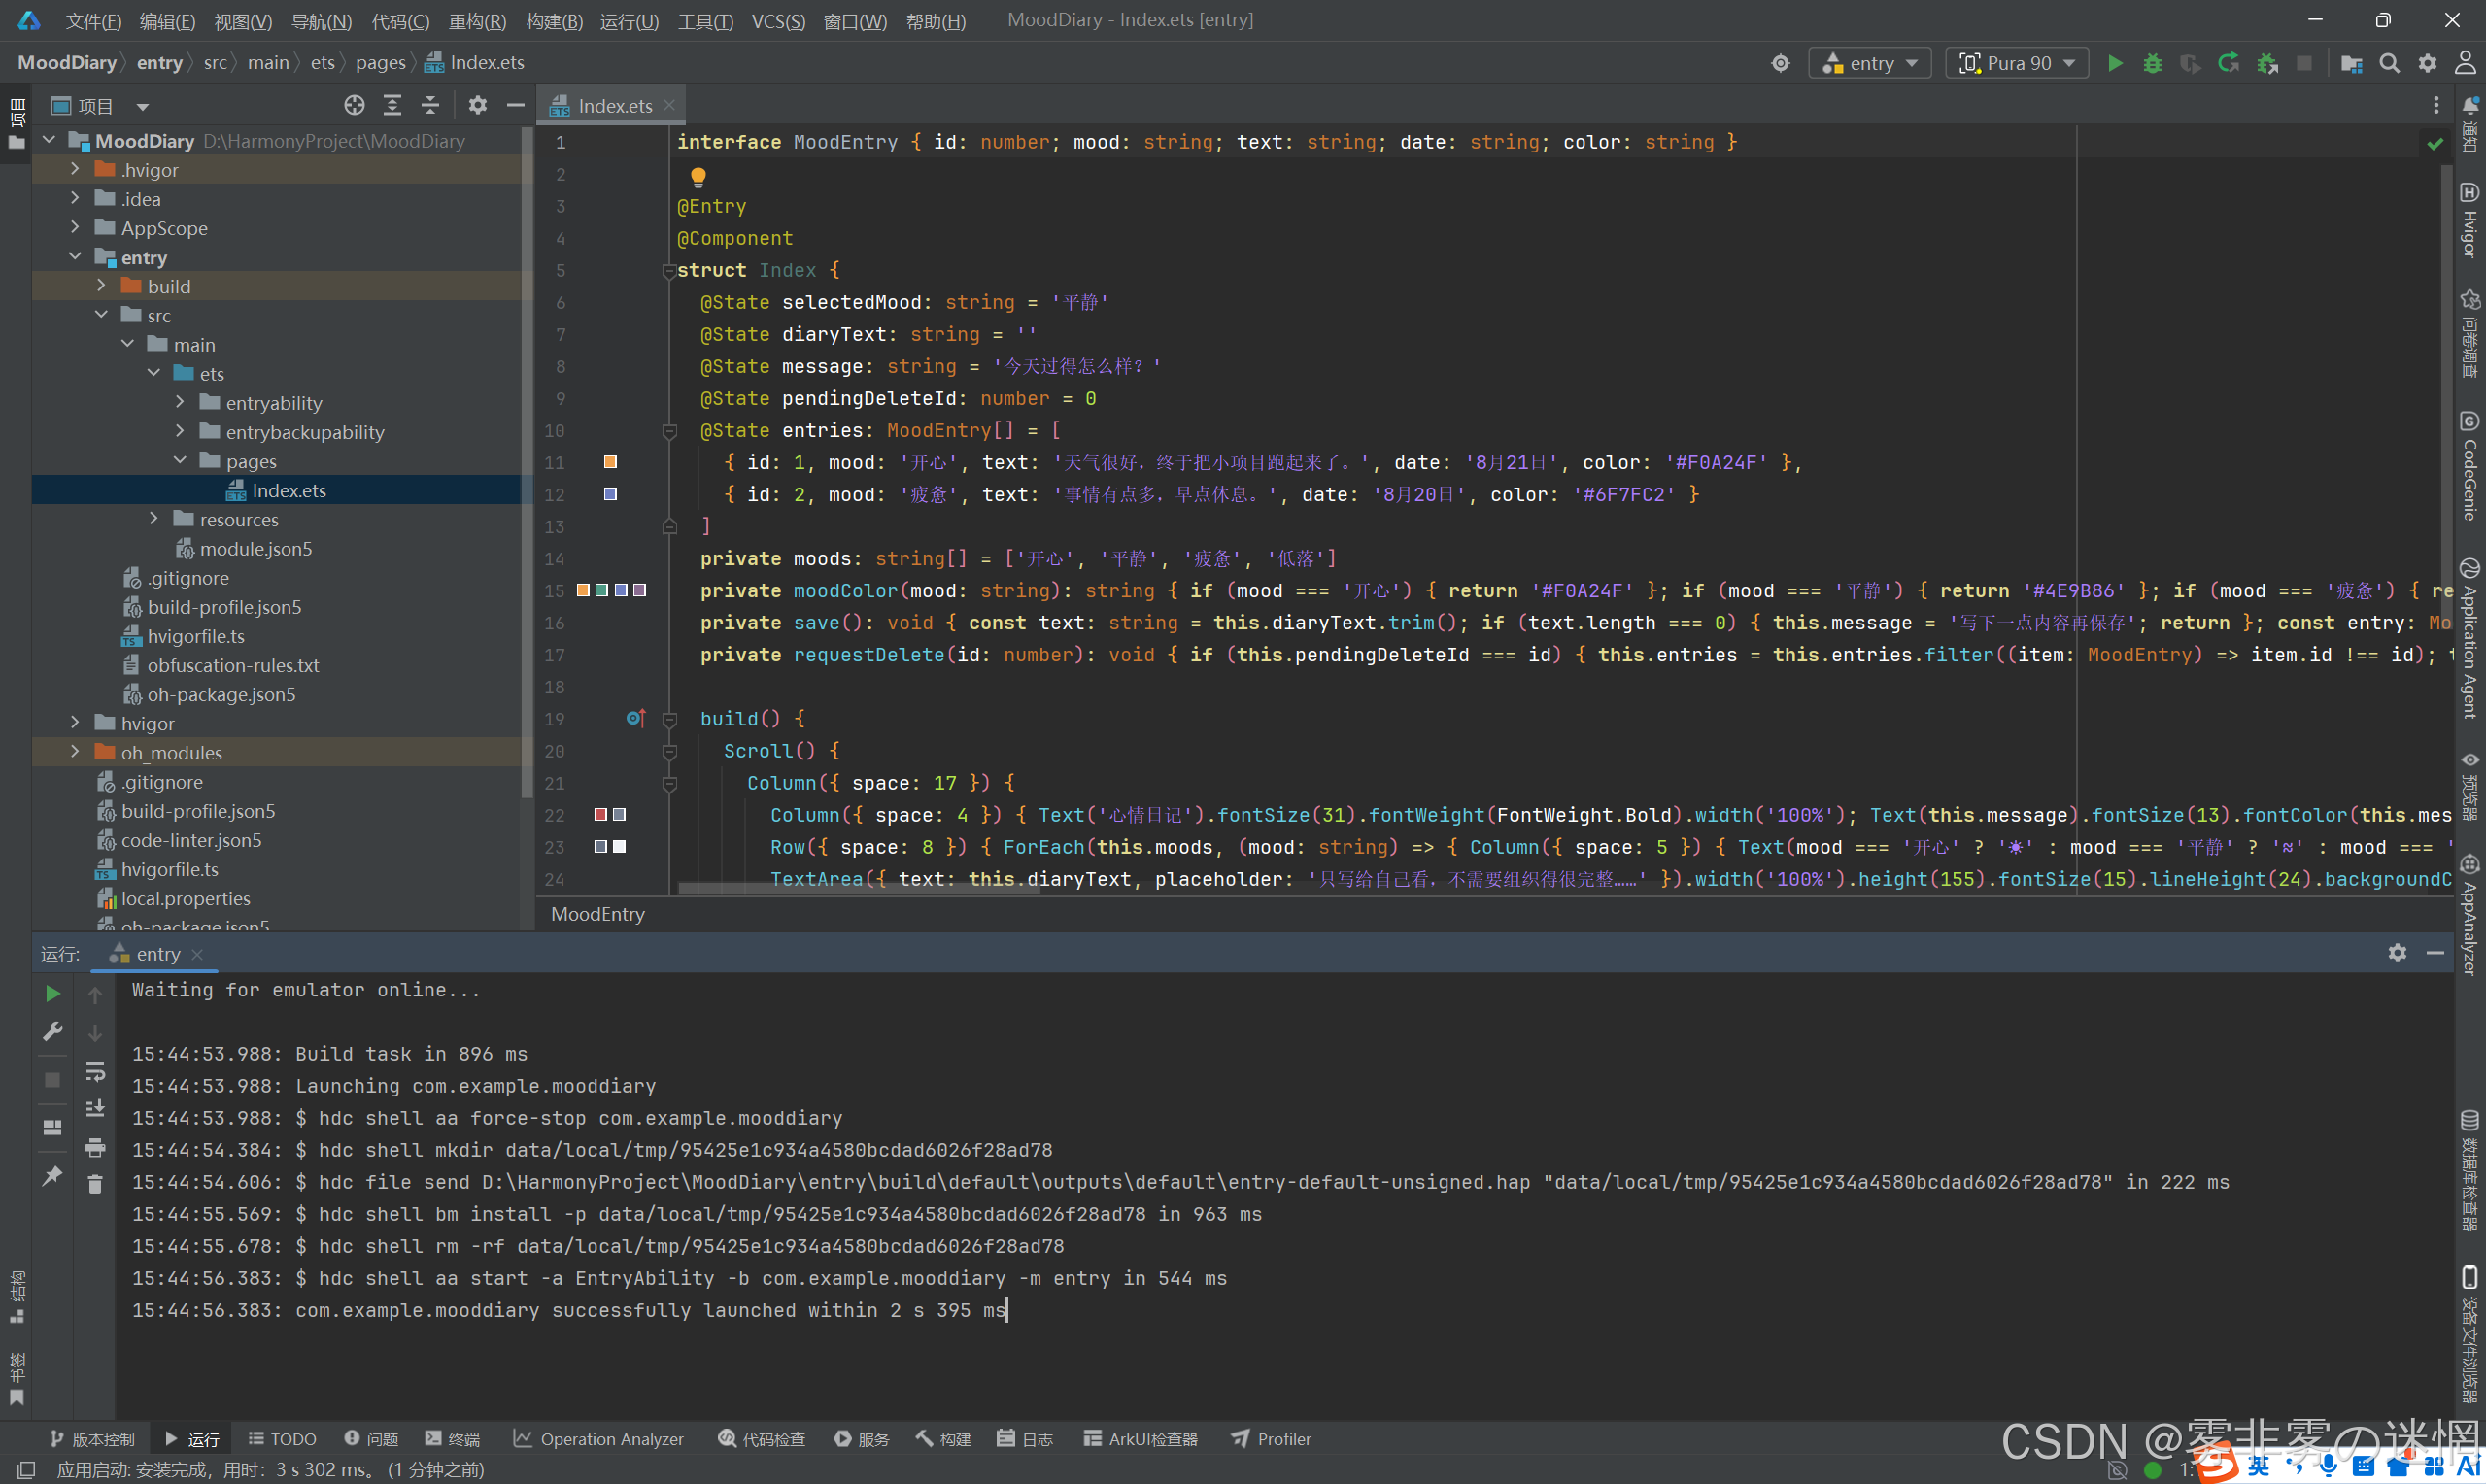Click the locate target crosshair in toolbar

click(1780, 63)
